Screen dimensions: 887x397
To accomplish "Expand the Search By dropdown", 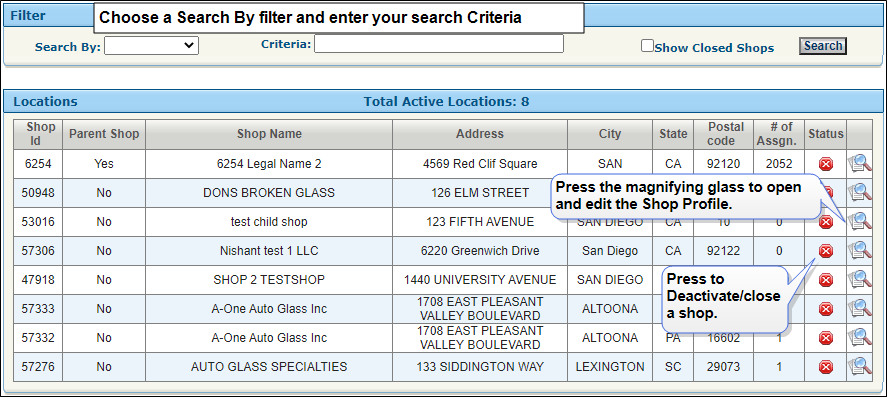I will point(152,46).
